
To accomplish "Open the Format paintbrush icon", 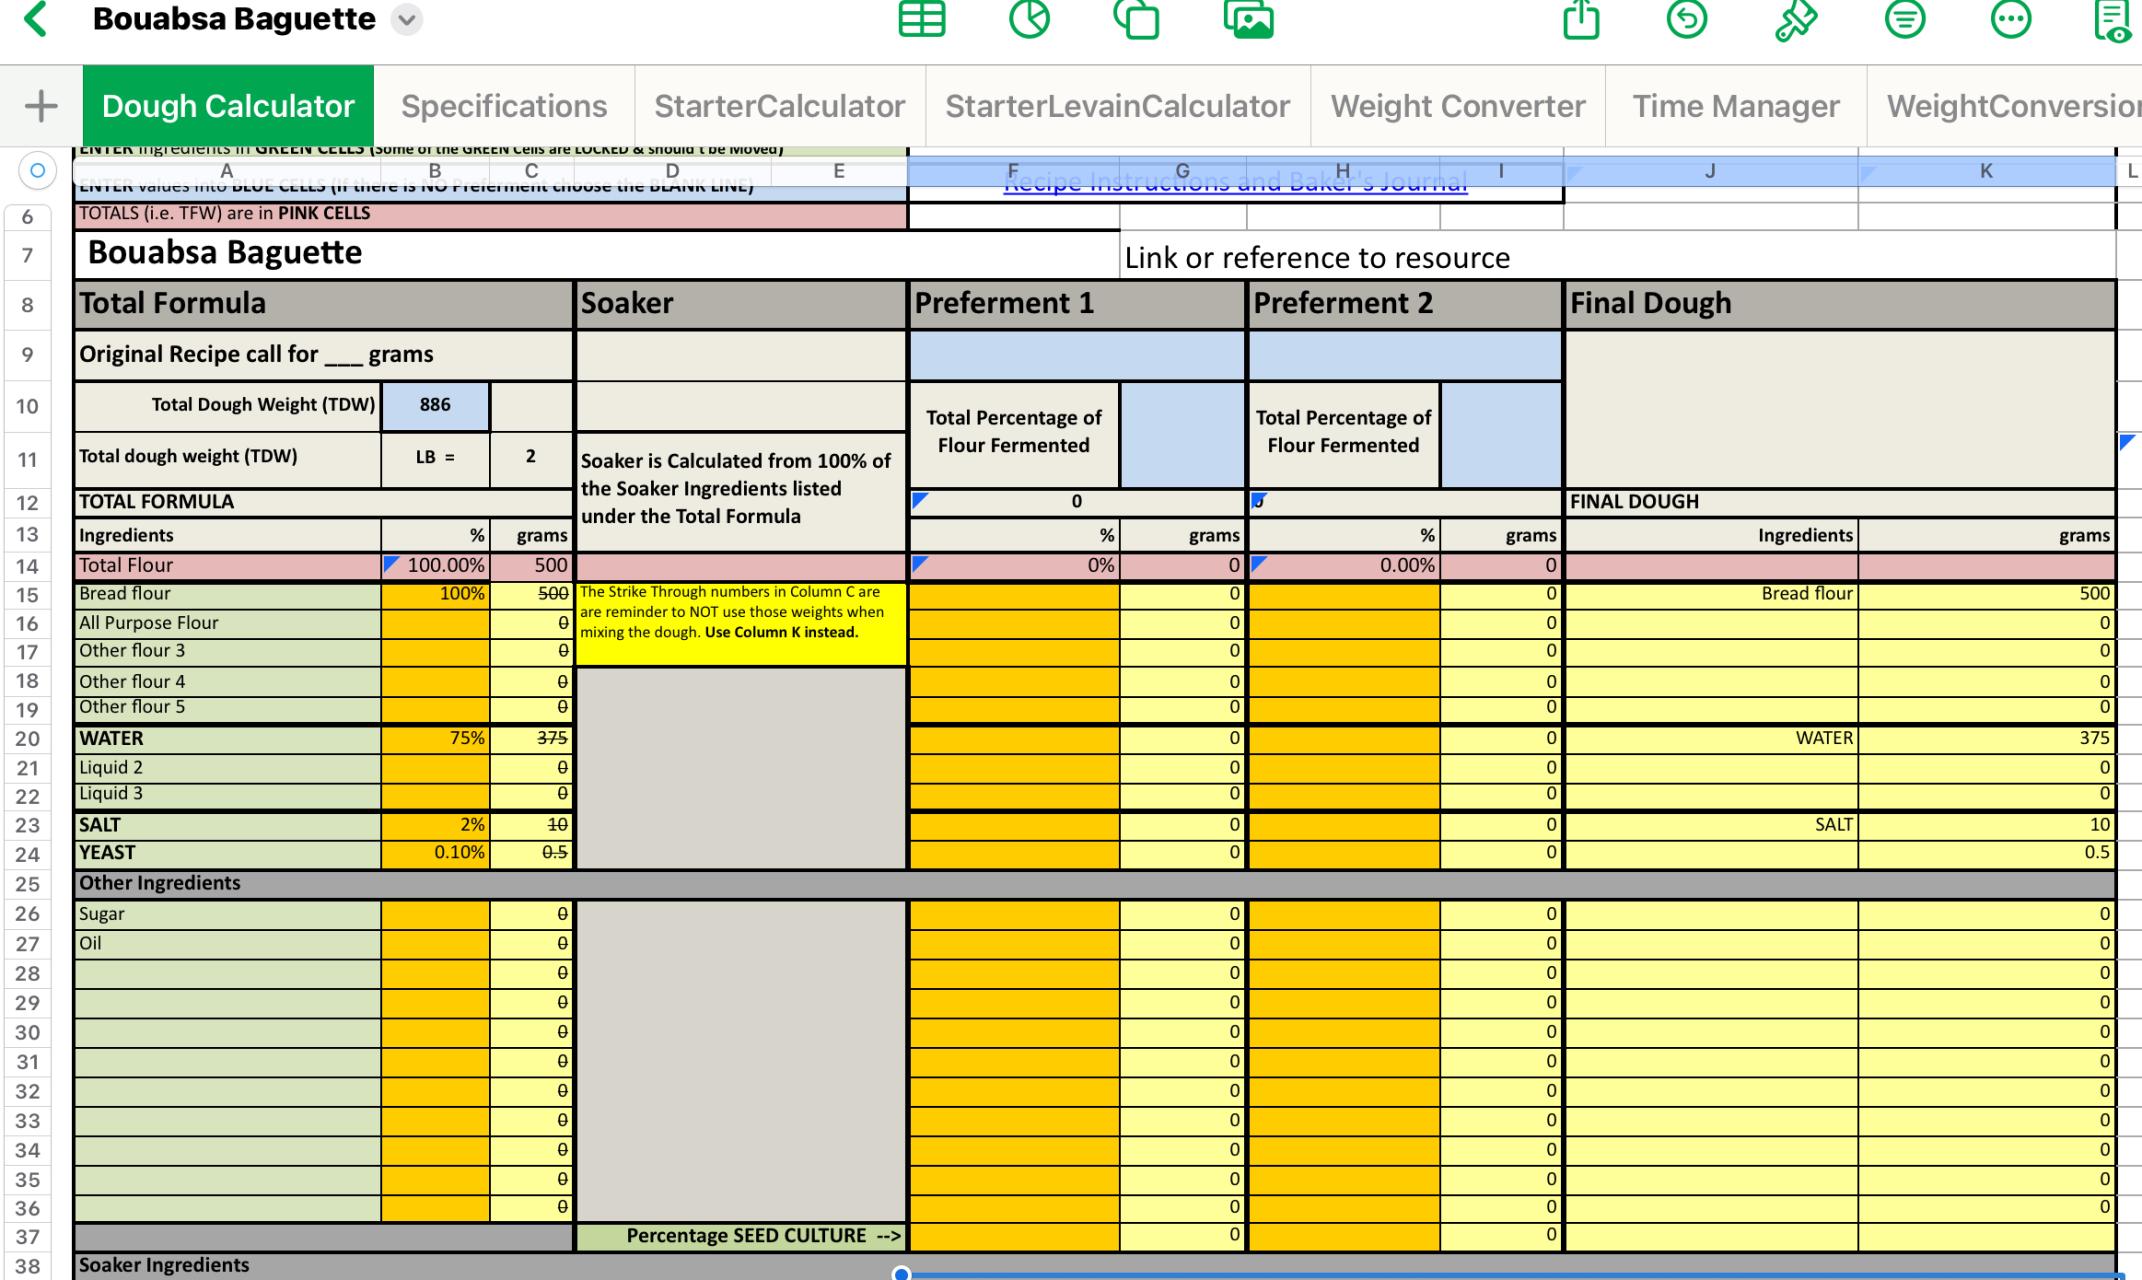I will pyautogui.click(x=1796, y=20).
